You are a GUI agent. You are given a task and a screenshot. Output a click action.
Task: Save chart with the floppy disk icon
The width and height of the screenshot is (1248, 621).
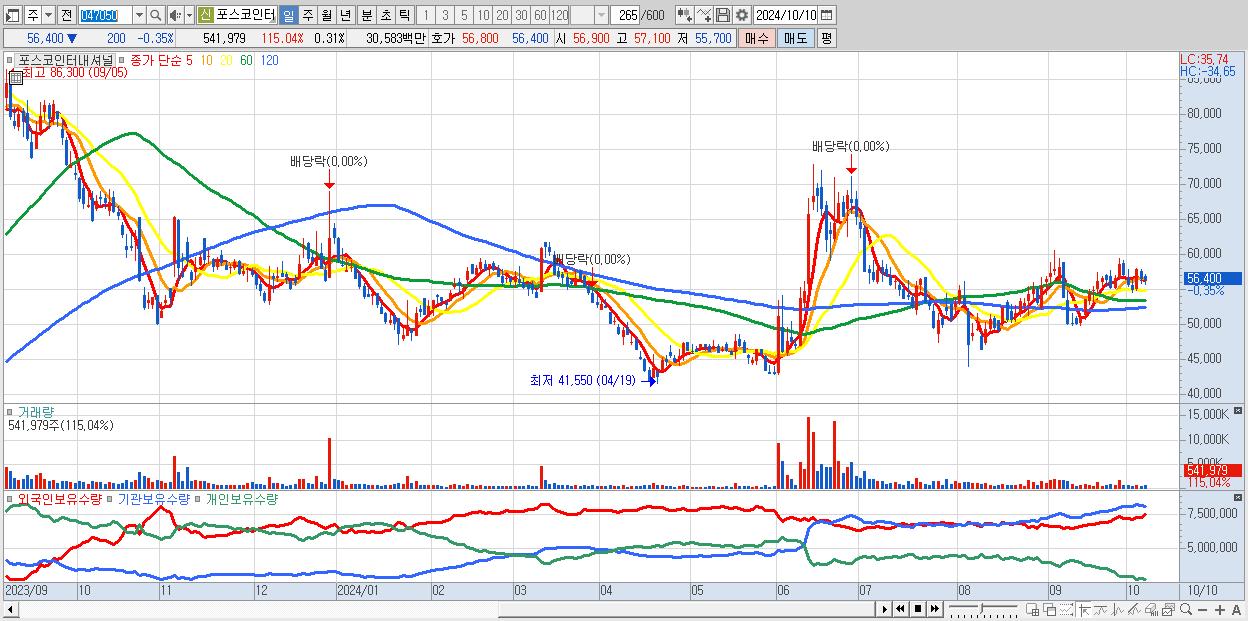point(723,15)
